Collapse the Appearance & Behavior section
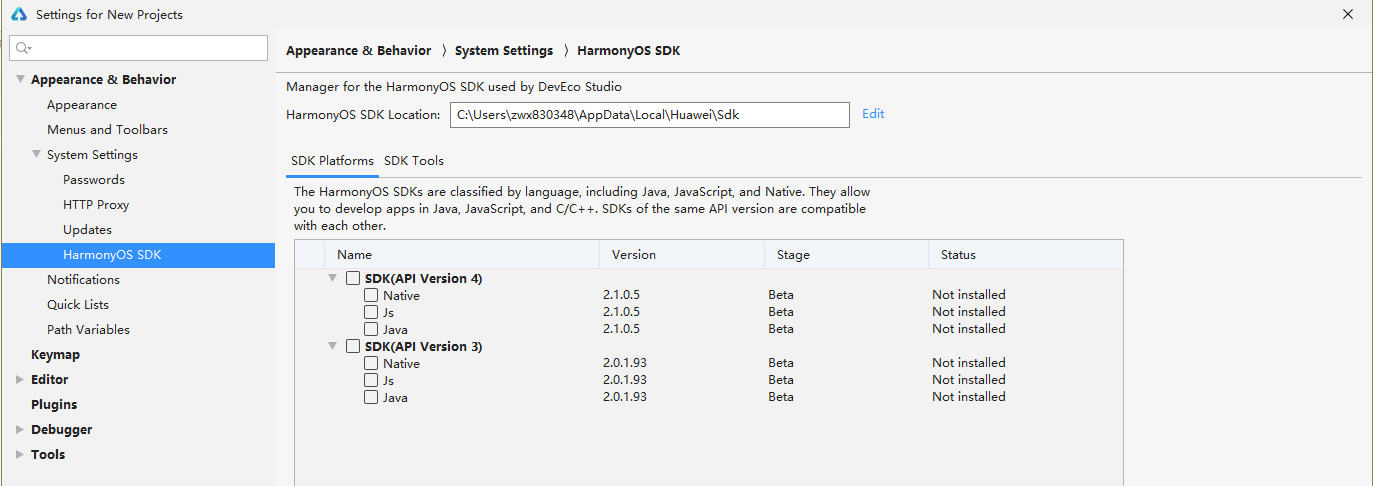Viewport: 1373px width, 486px height. (x=20, y=80)
